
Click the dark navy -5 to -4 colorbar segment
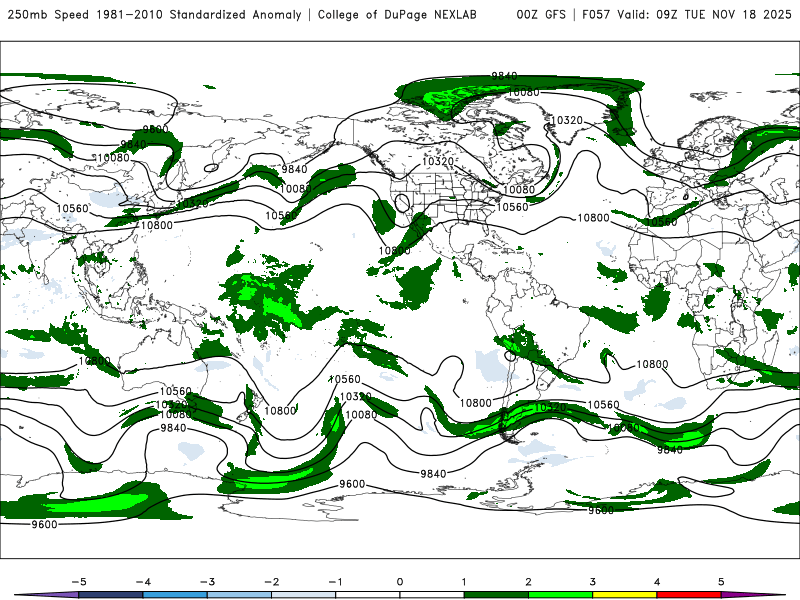pyautogui.click(x=111, y=595)
